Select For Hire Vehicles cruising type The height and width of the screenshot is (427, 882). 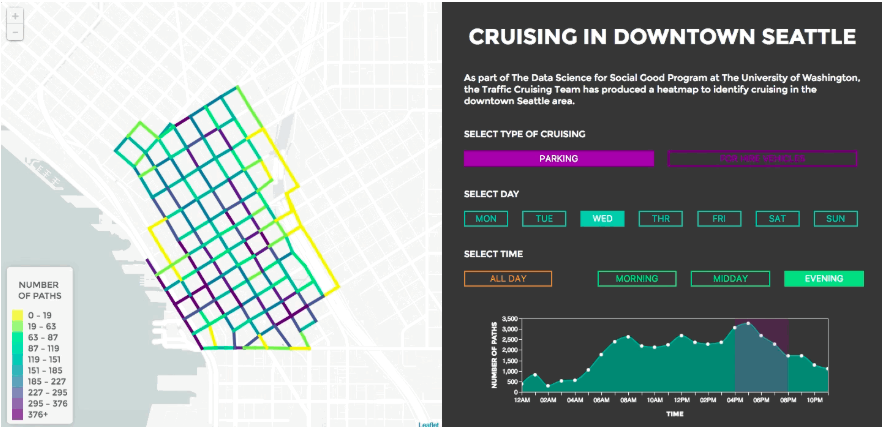[762, 159]
